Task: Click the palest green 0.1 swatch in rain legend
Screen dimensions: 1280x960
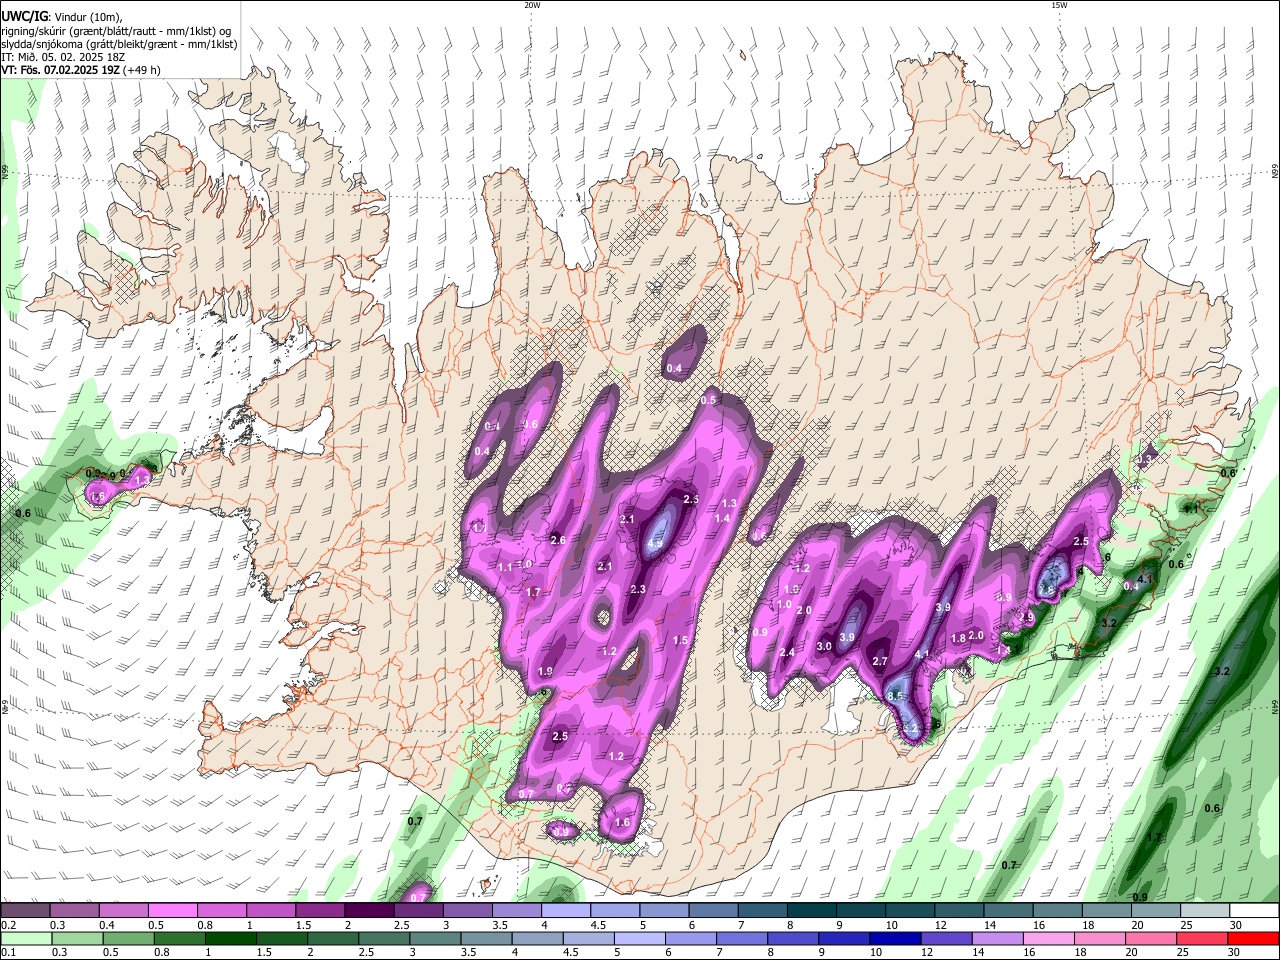Action: click(26, 938)
